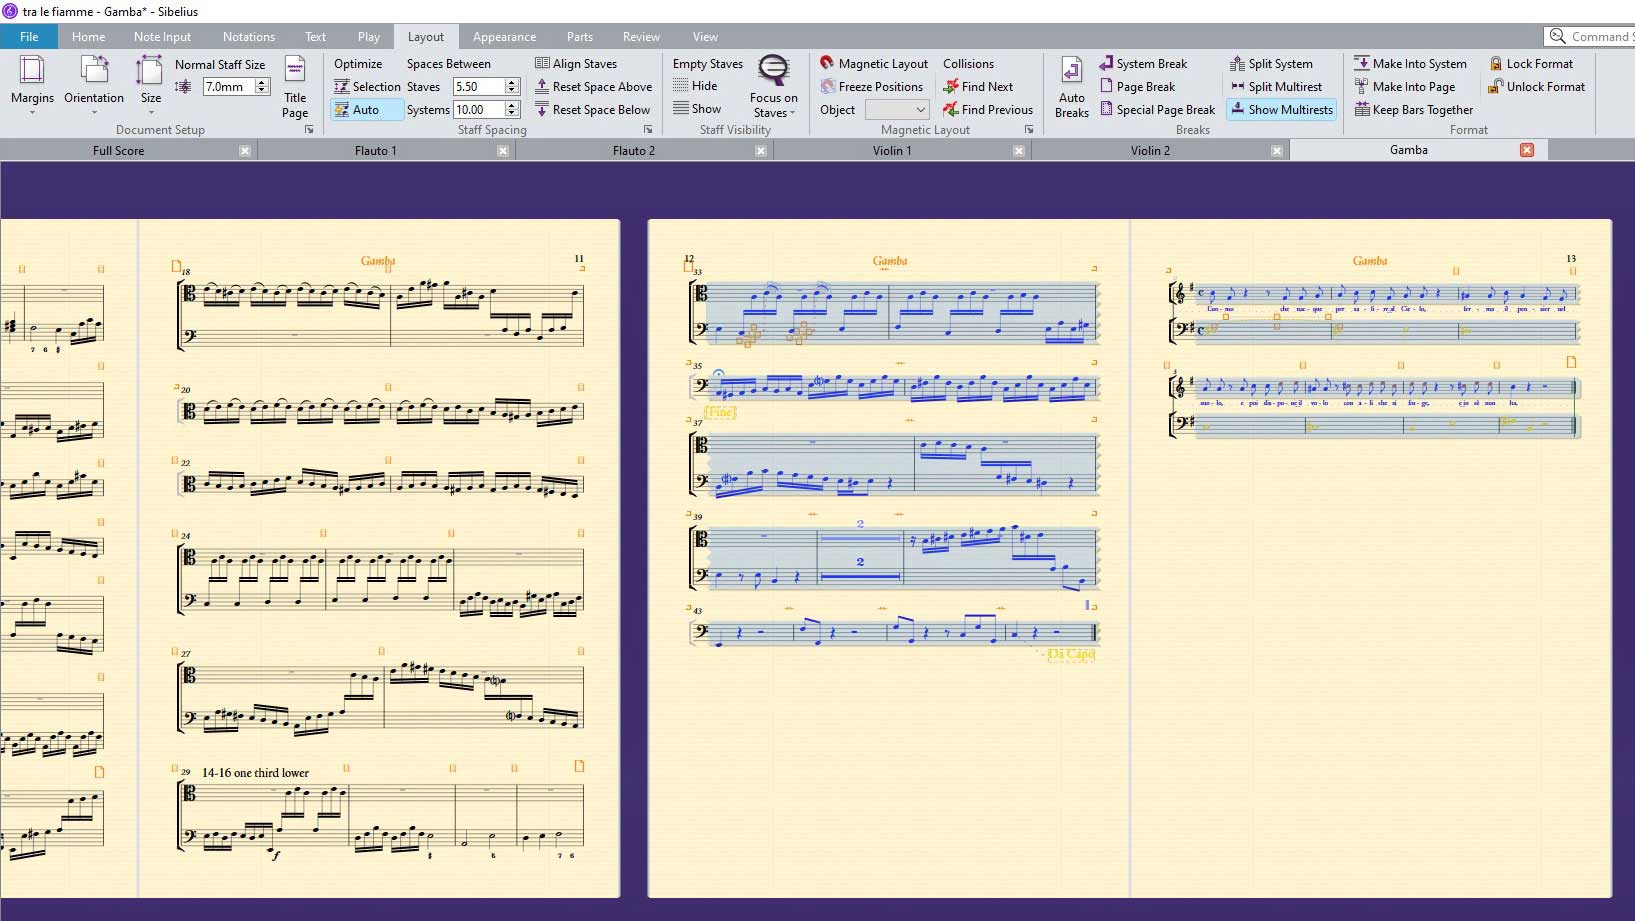Click Find Next collision
This screenshot has height=921, width=1635.
tap(978, 87)
